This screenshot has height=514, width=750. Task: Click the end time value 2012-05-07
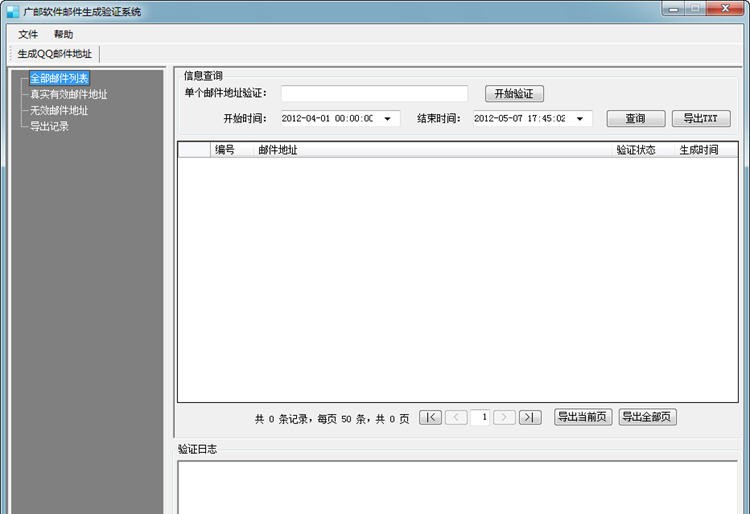coord(498,119)
